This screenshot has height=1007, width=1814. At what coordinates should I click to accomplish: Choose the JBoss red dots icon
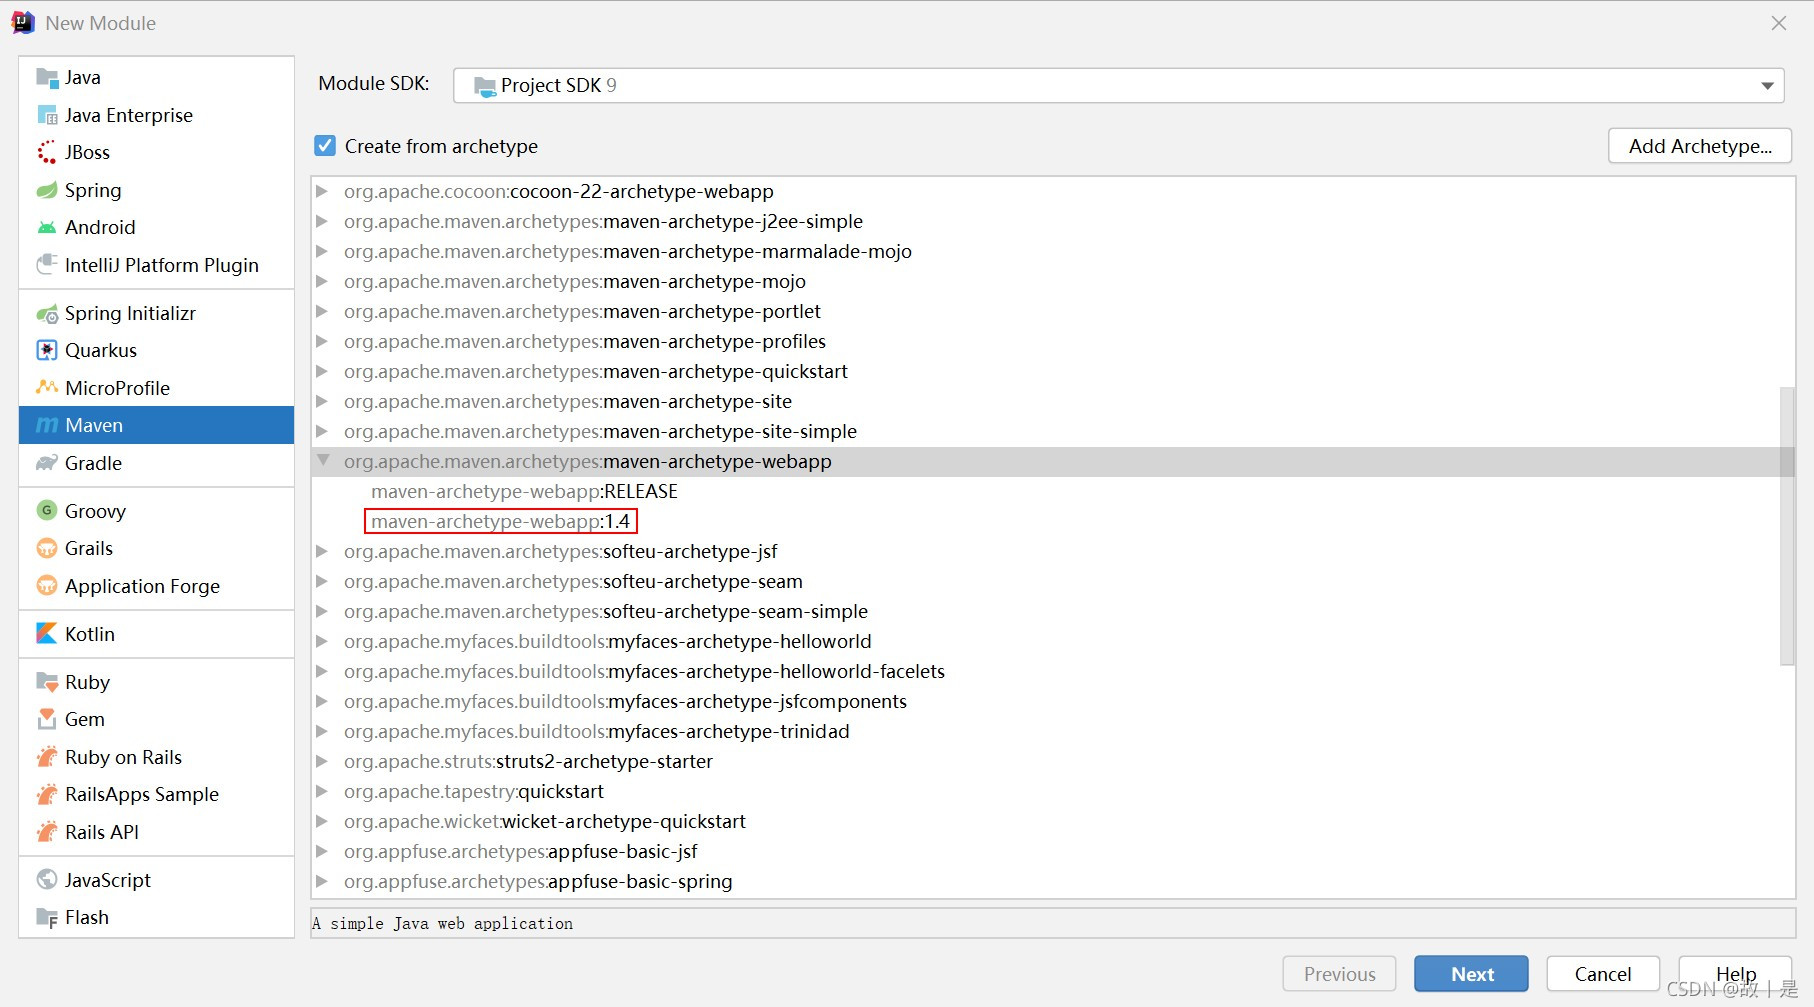coord(47,152)
